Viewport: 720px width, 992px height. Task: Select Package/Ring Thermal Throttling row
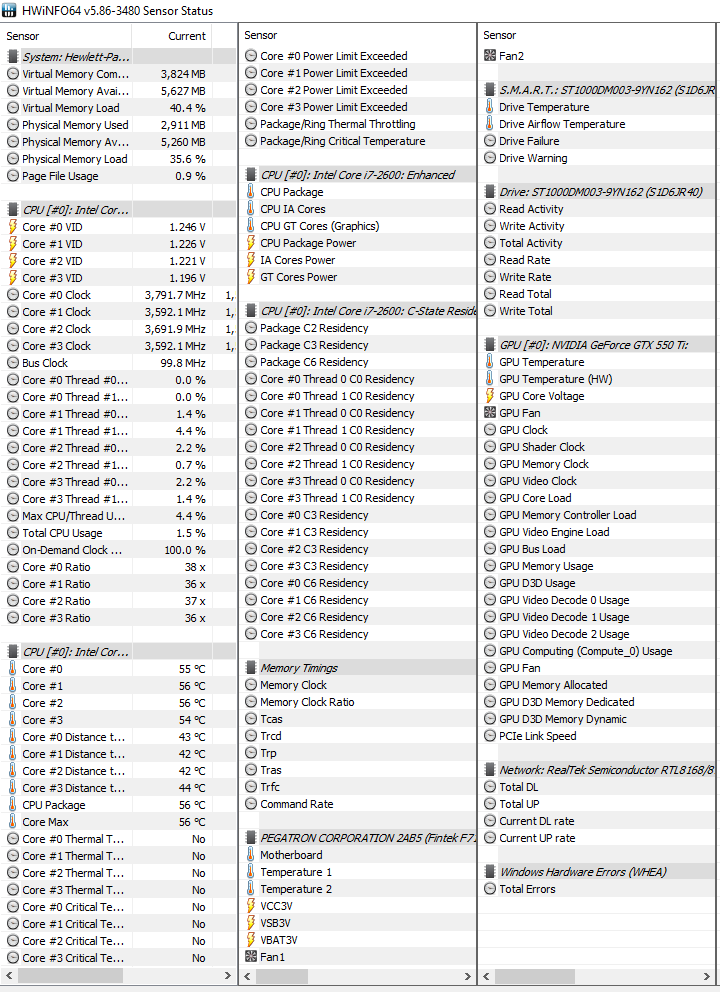(x=358, y=124)
